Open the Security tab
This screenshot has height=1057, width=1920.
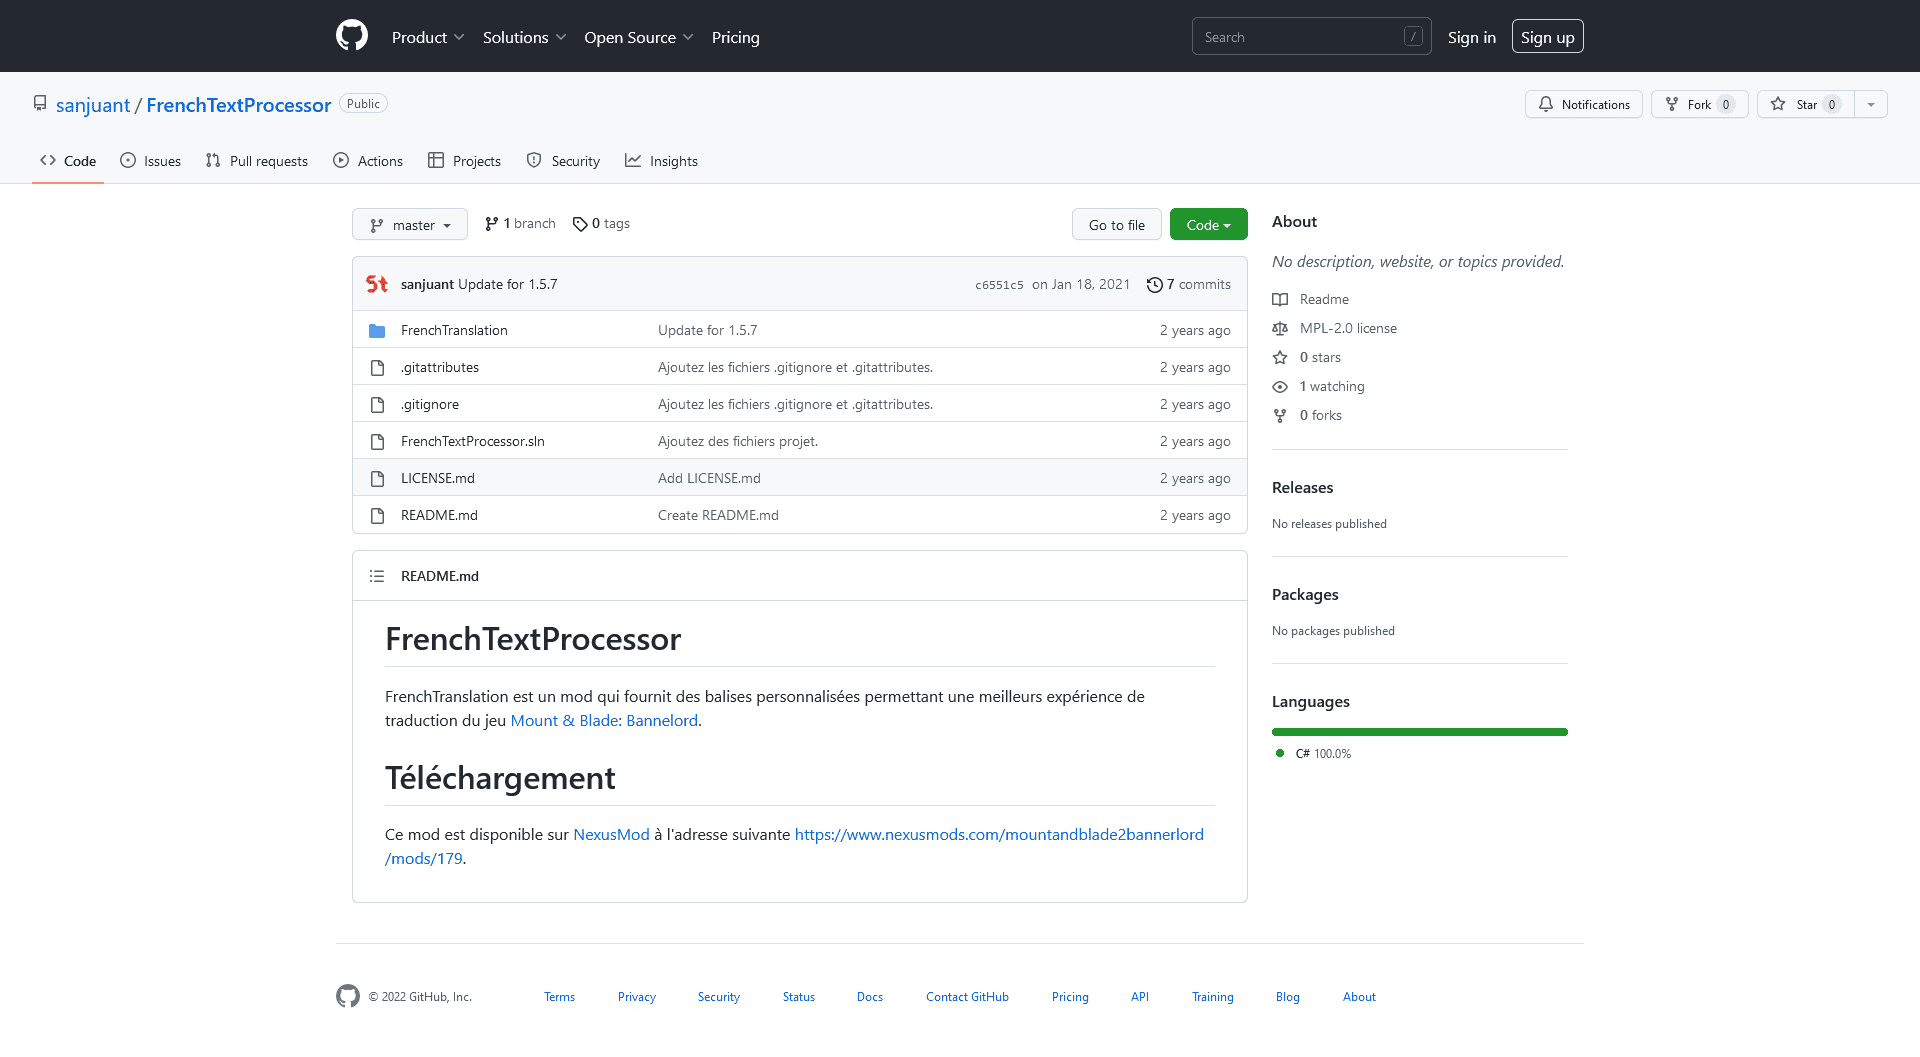click(563, 161)
